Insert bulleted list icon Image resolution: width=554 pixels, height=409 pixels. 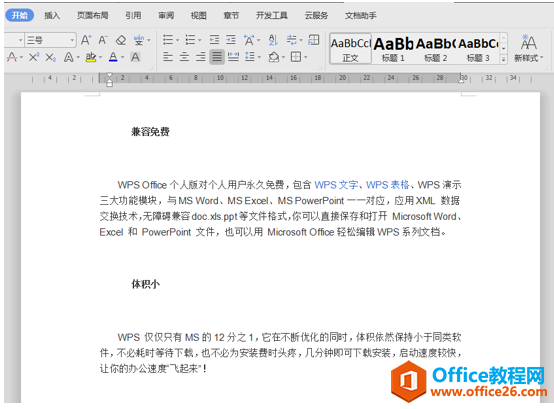pyautogui.click(x=168, y=40)
